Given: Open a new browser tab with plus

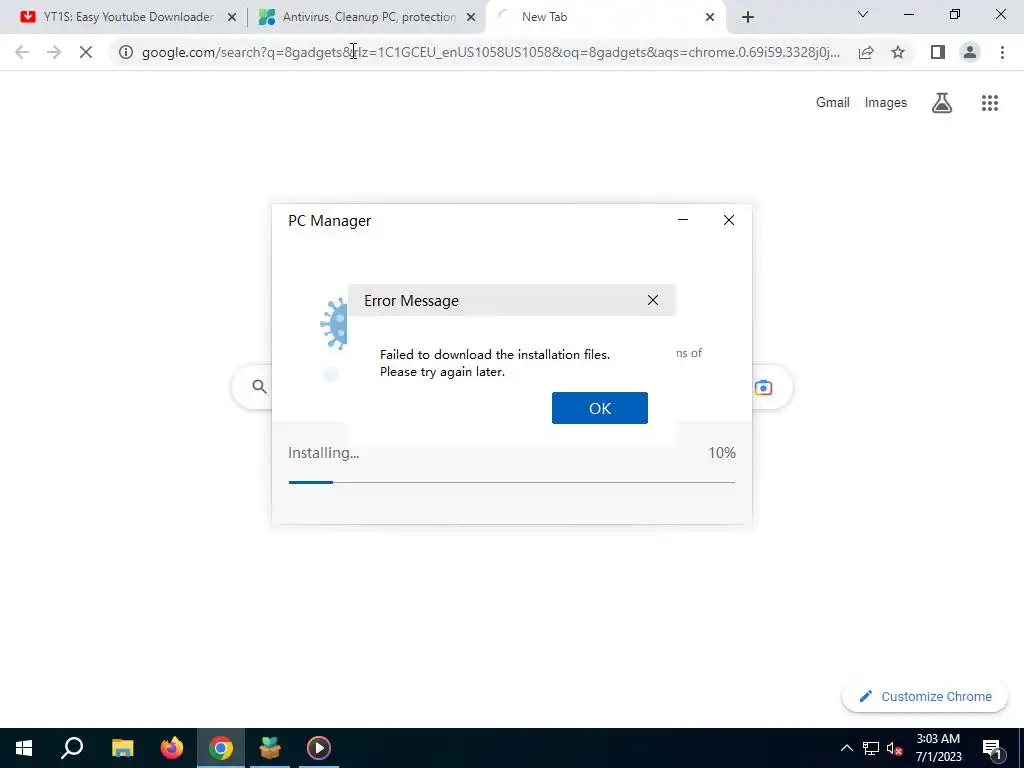Looking at the screenshot, I should click(x=748, y=17).
